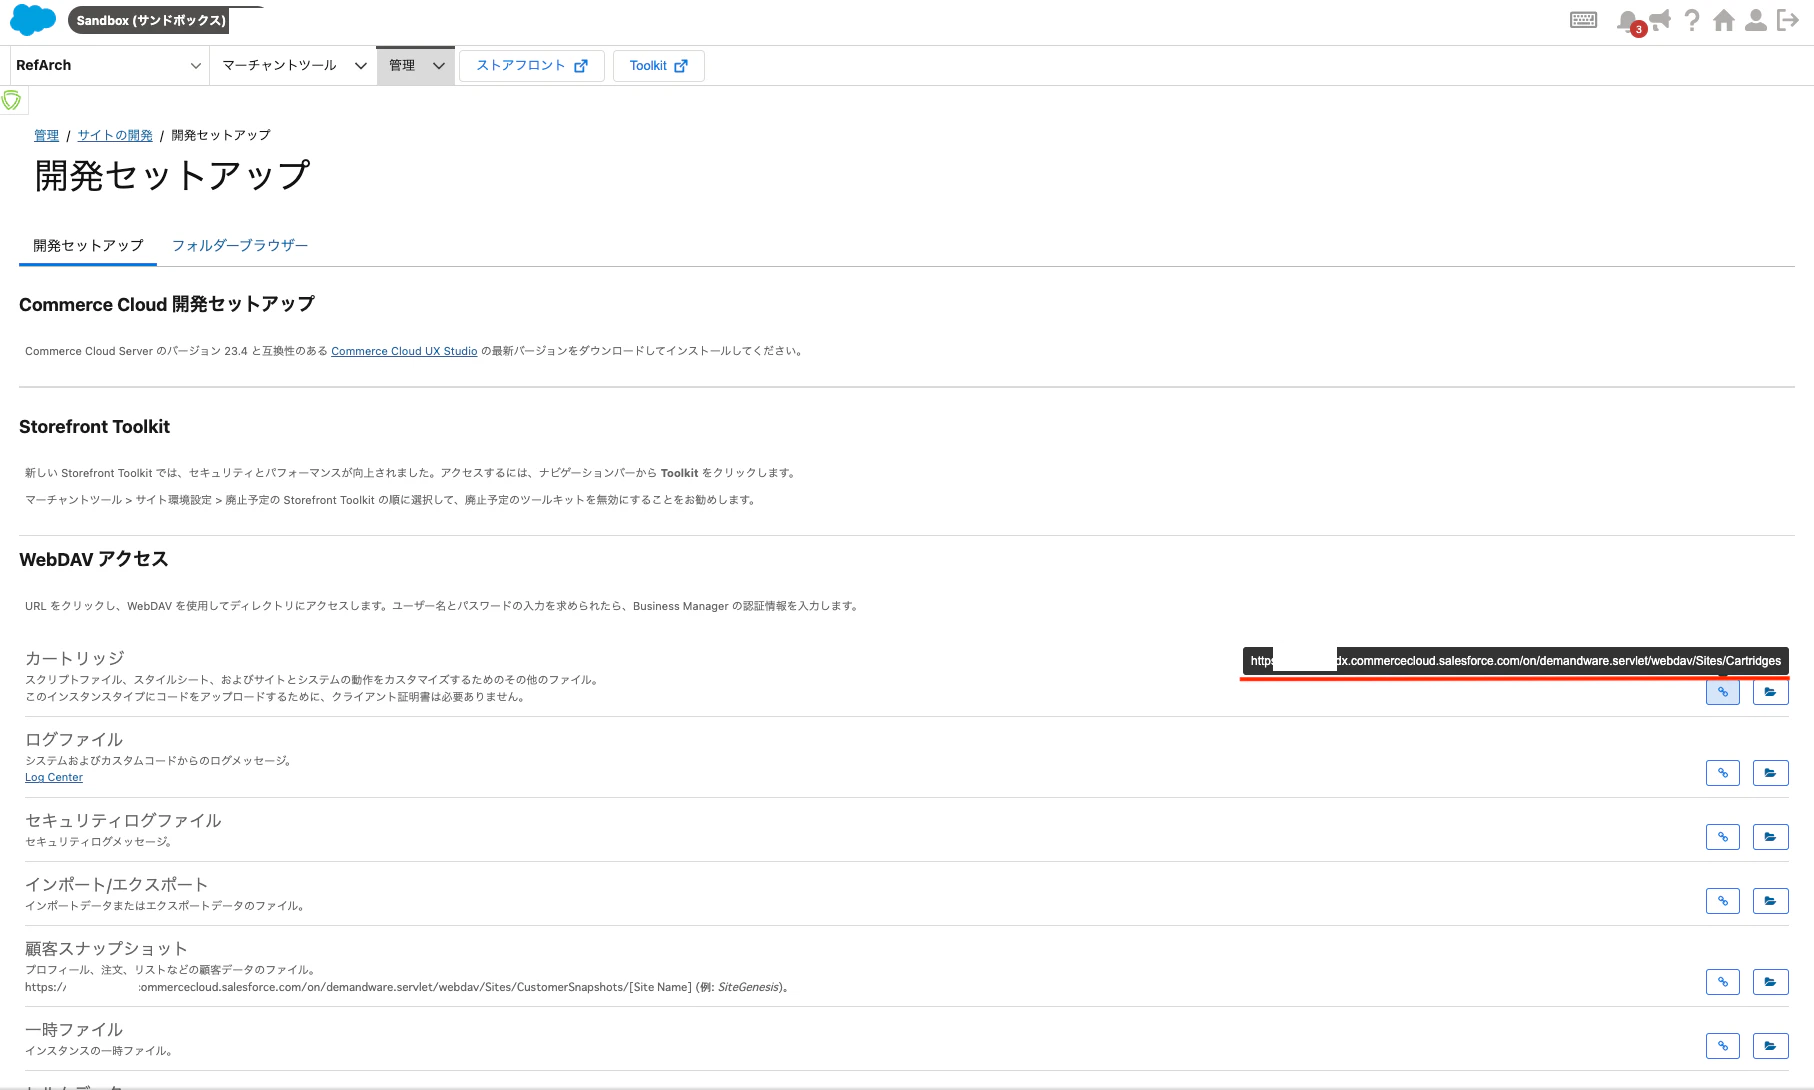This screenshot has width=1814, height=1090.
Task: Expand the RefArch site selector dropdown
Action: tap(109, 65)
